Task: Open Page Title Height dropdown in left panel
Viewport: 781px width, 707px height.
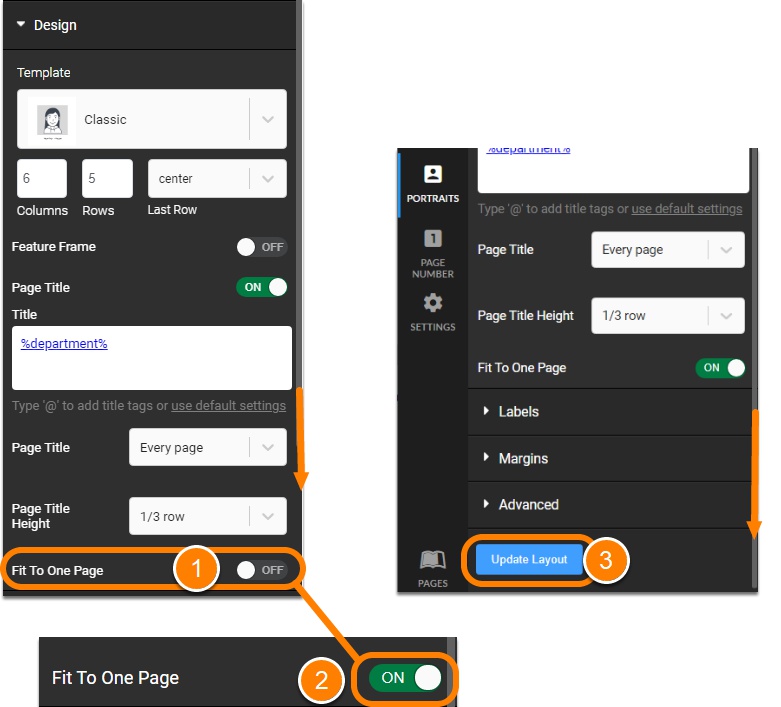Action: point(207,516)
